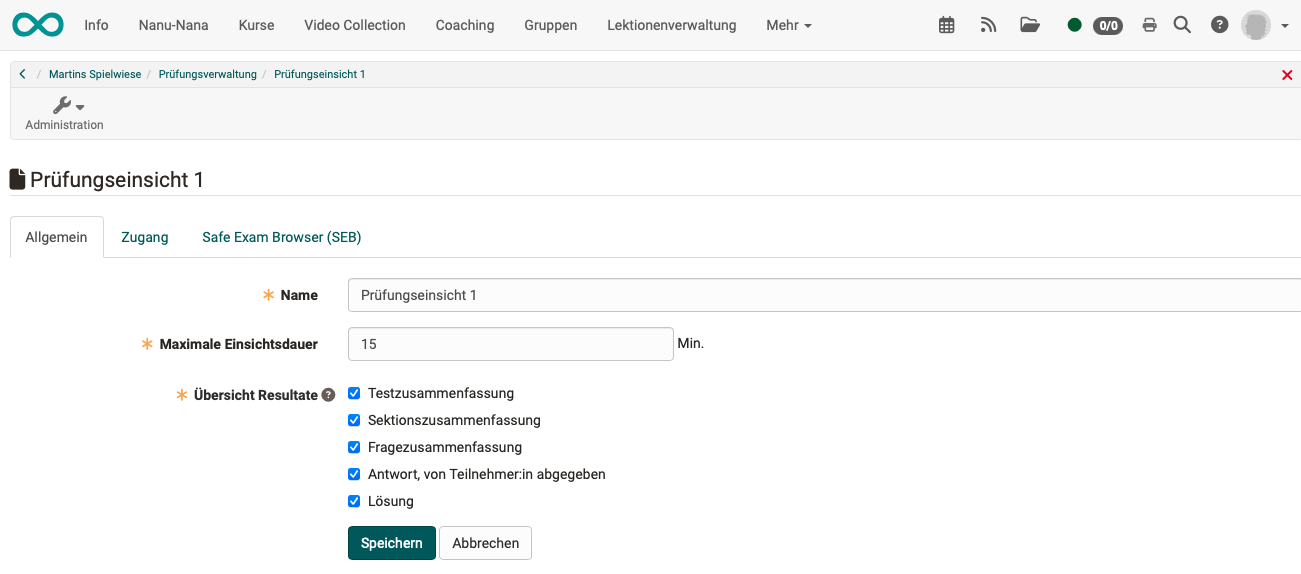1301x574 pixels.
Task: Open the help question mark icon
Action: [x=1220, y=25]
